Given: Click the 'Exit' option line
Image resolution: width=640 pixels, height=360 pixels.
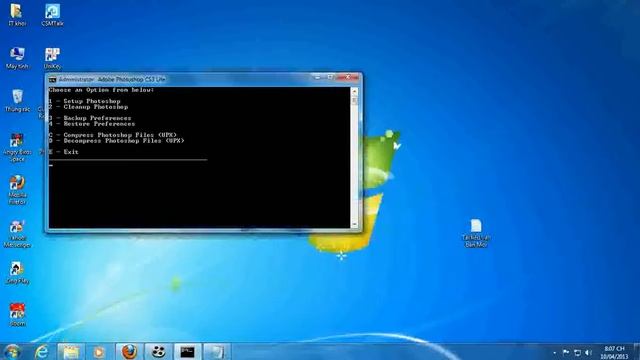Looking at the screenshot, I should tap(64, 152).
